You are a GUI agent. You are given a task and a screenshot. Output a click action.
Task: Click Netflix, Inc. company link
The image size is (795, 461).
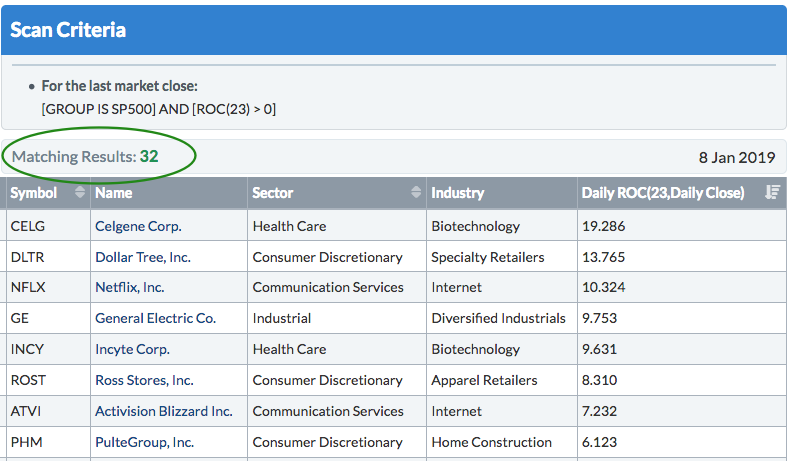pos(129,287)
